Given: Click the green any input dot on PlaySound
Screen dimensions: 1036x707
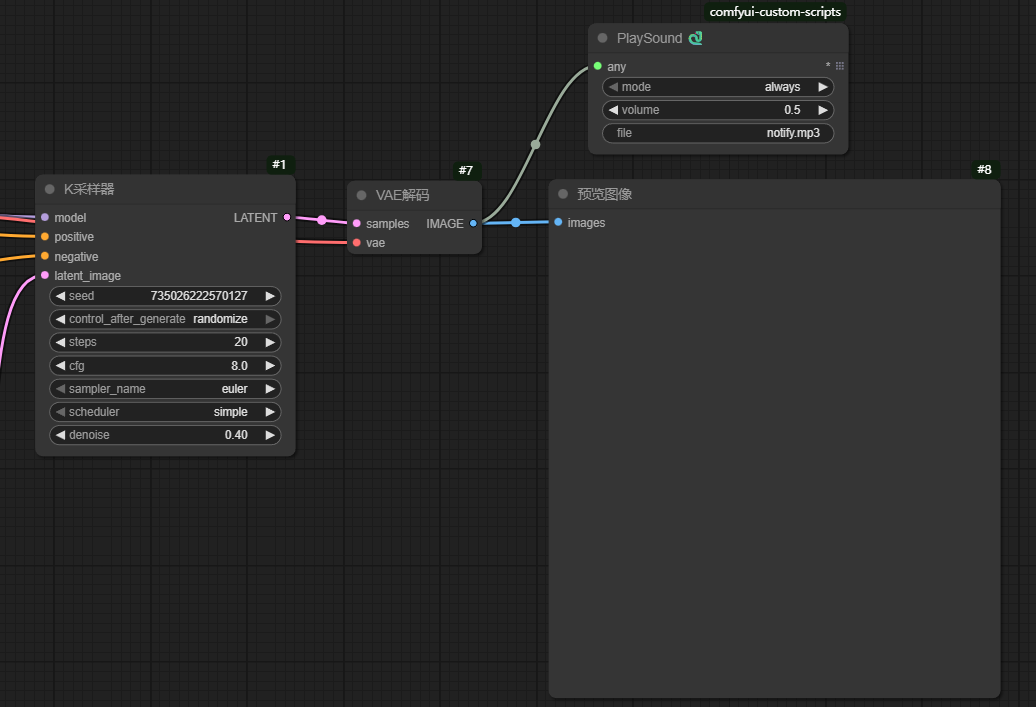Looking at the screenshot, I should pyautogui.click(x=598, y=66).
